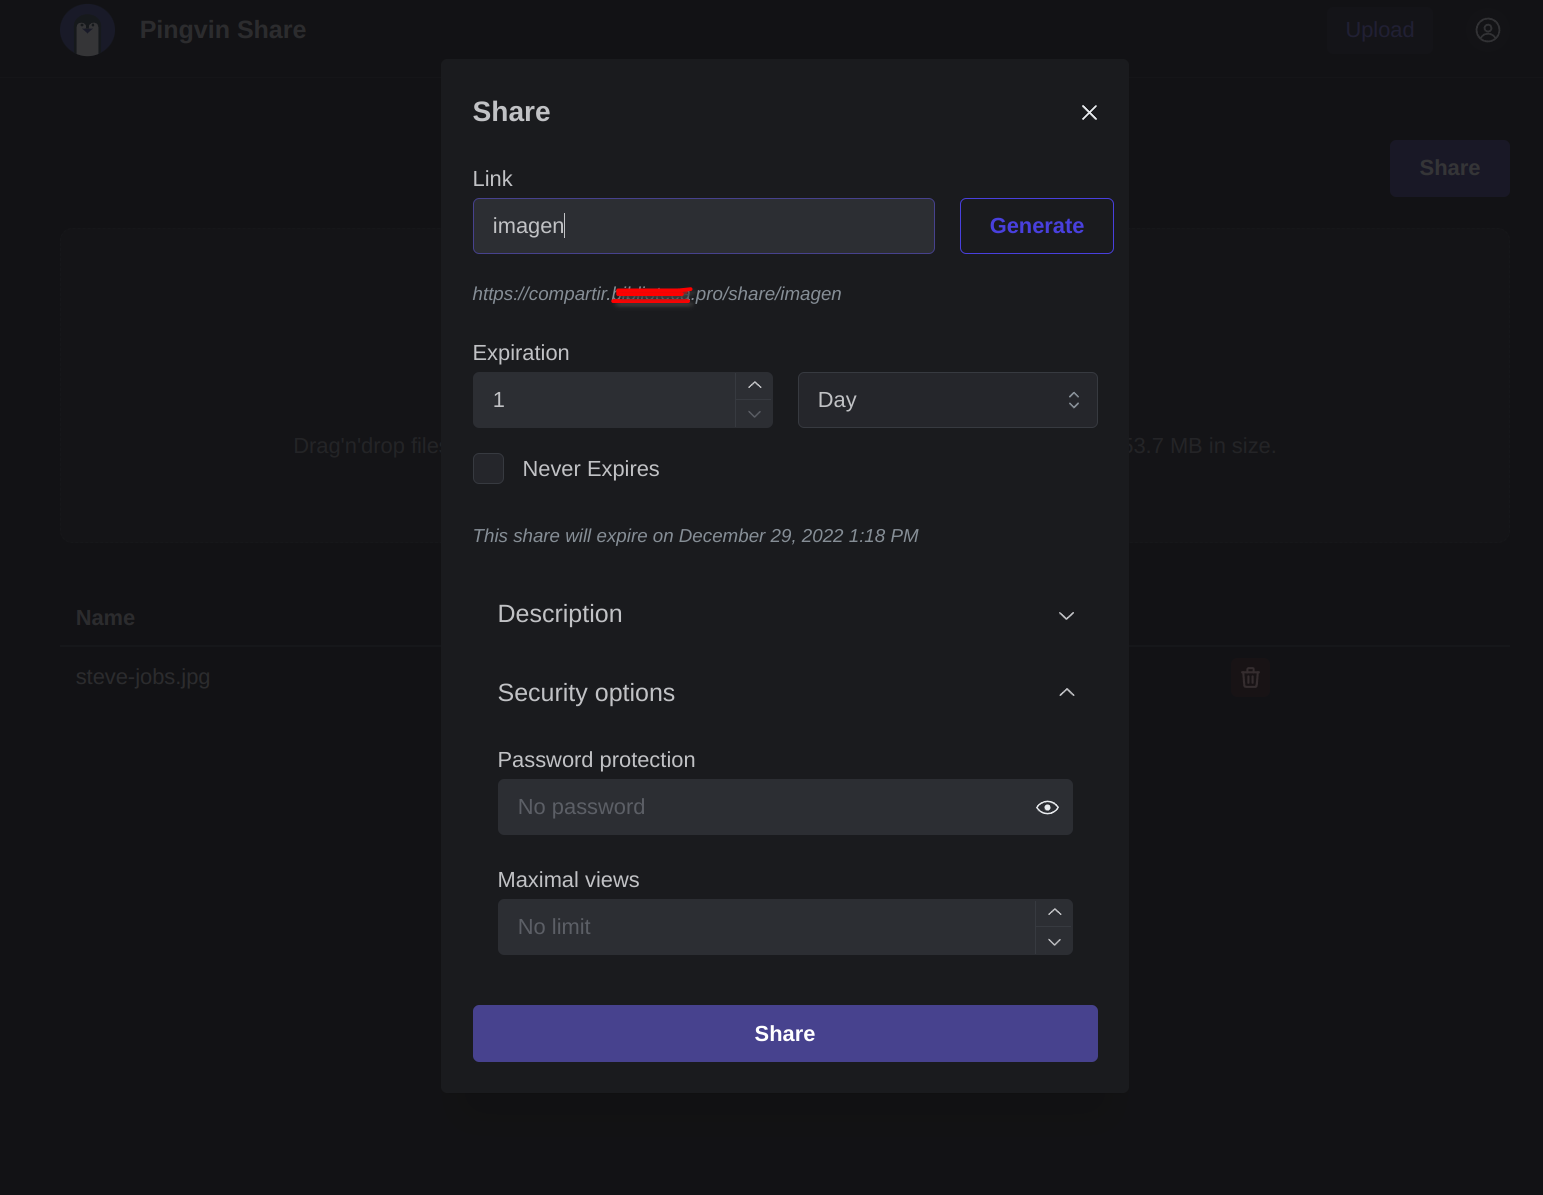Toggle password visibility eye icon
This screenshot has height=1195, width=1543.
[x=1047, y=808]
